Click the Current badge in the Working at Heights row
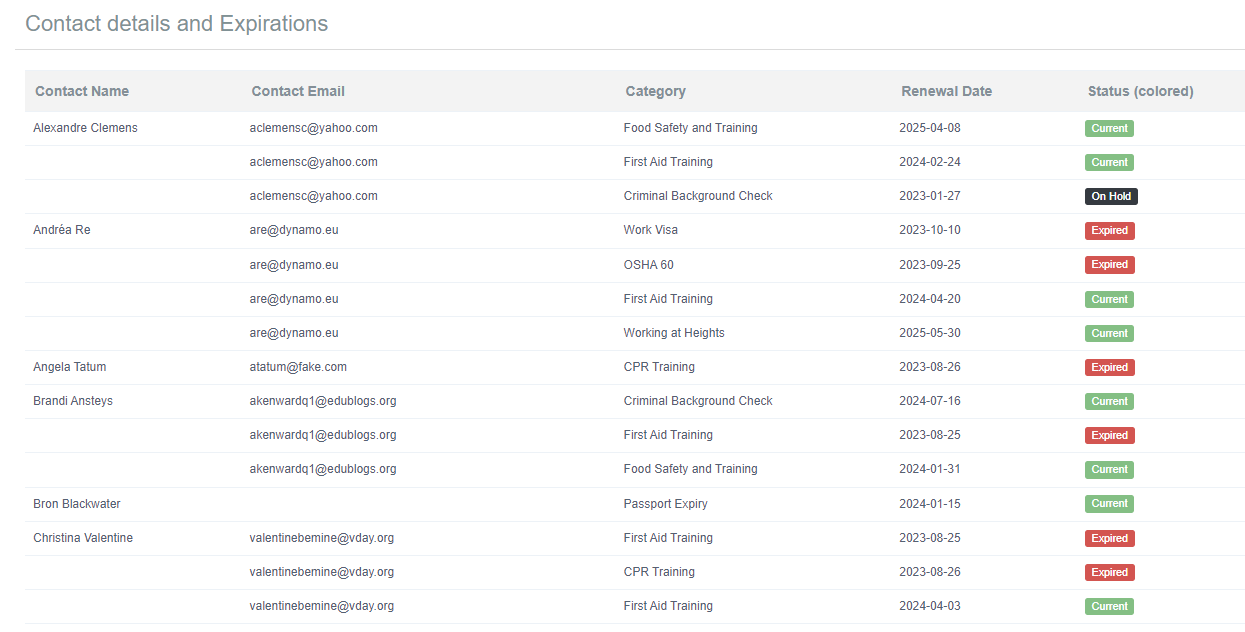 (1109, 333)
